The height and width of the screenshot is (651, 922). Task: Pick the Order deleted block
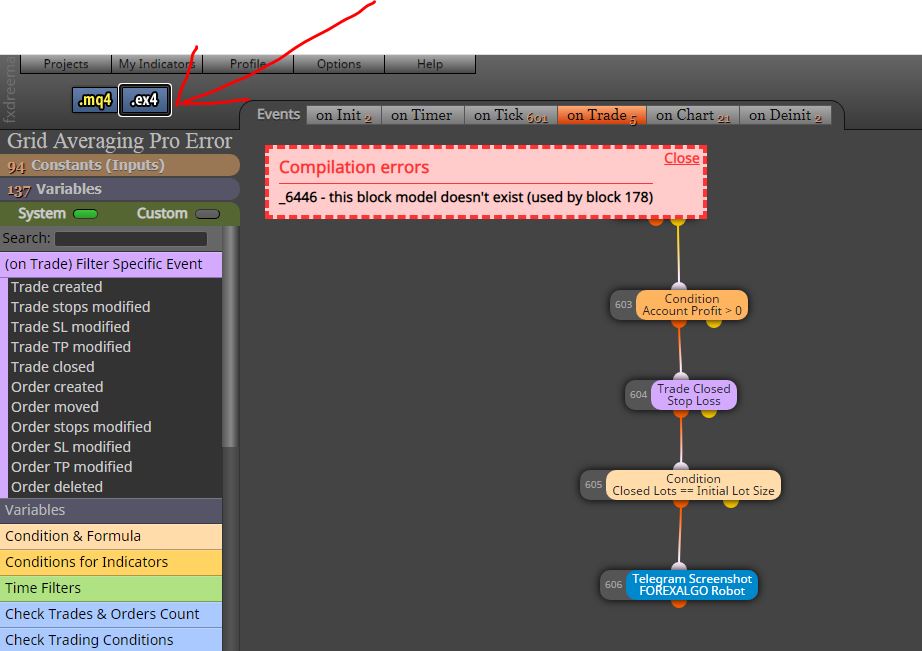click(x=56, y=487)
